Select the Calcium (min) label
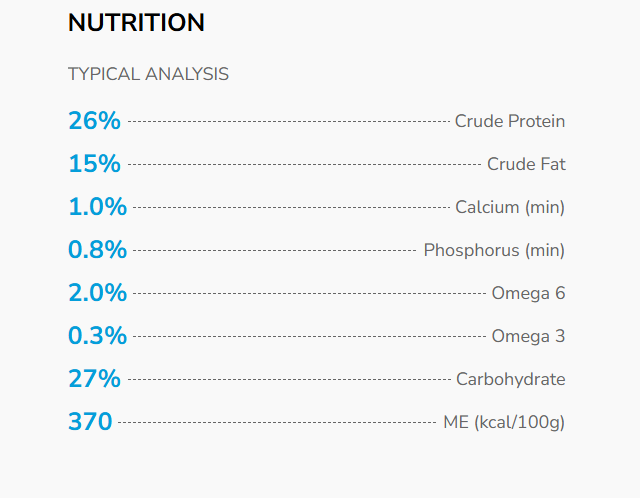 point(509,207)
